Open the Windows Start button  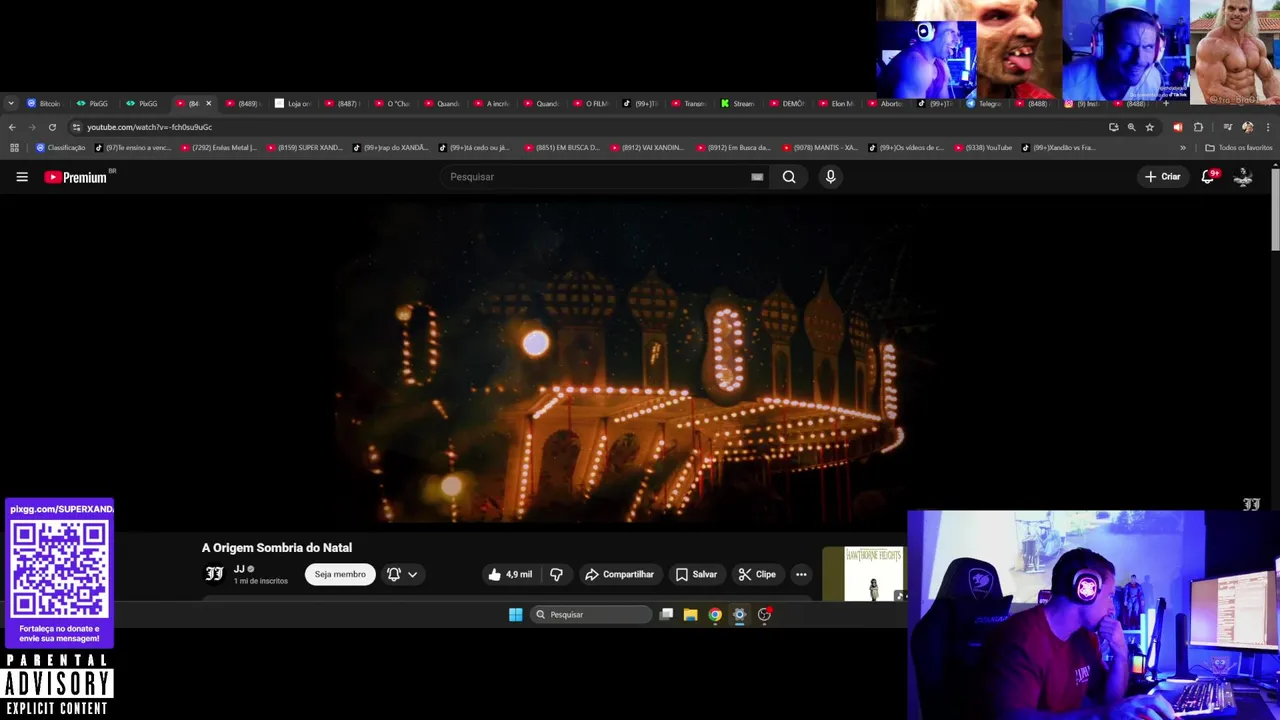pos(515,615)
